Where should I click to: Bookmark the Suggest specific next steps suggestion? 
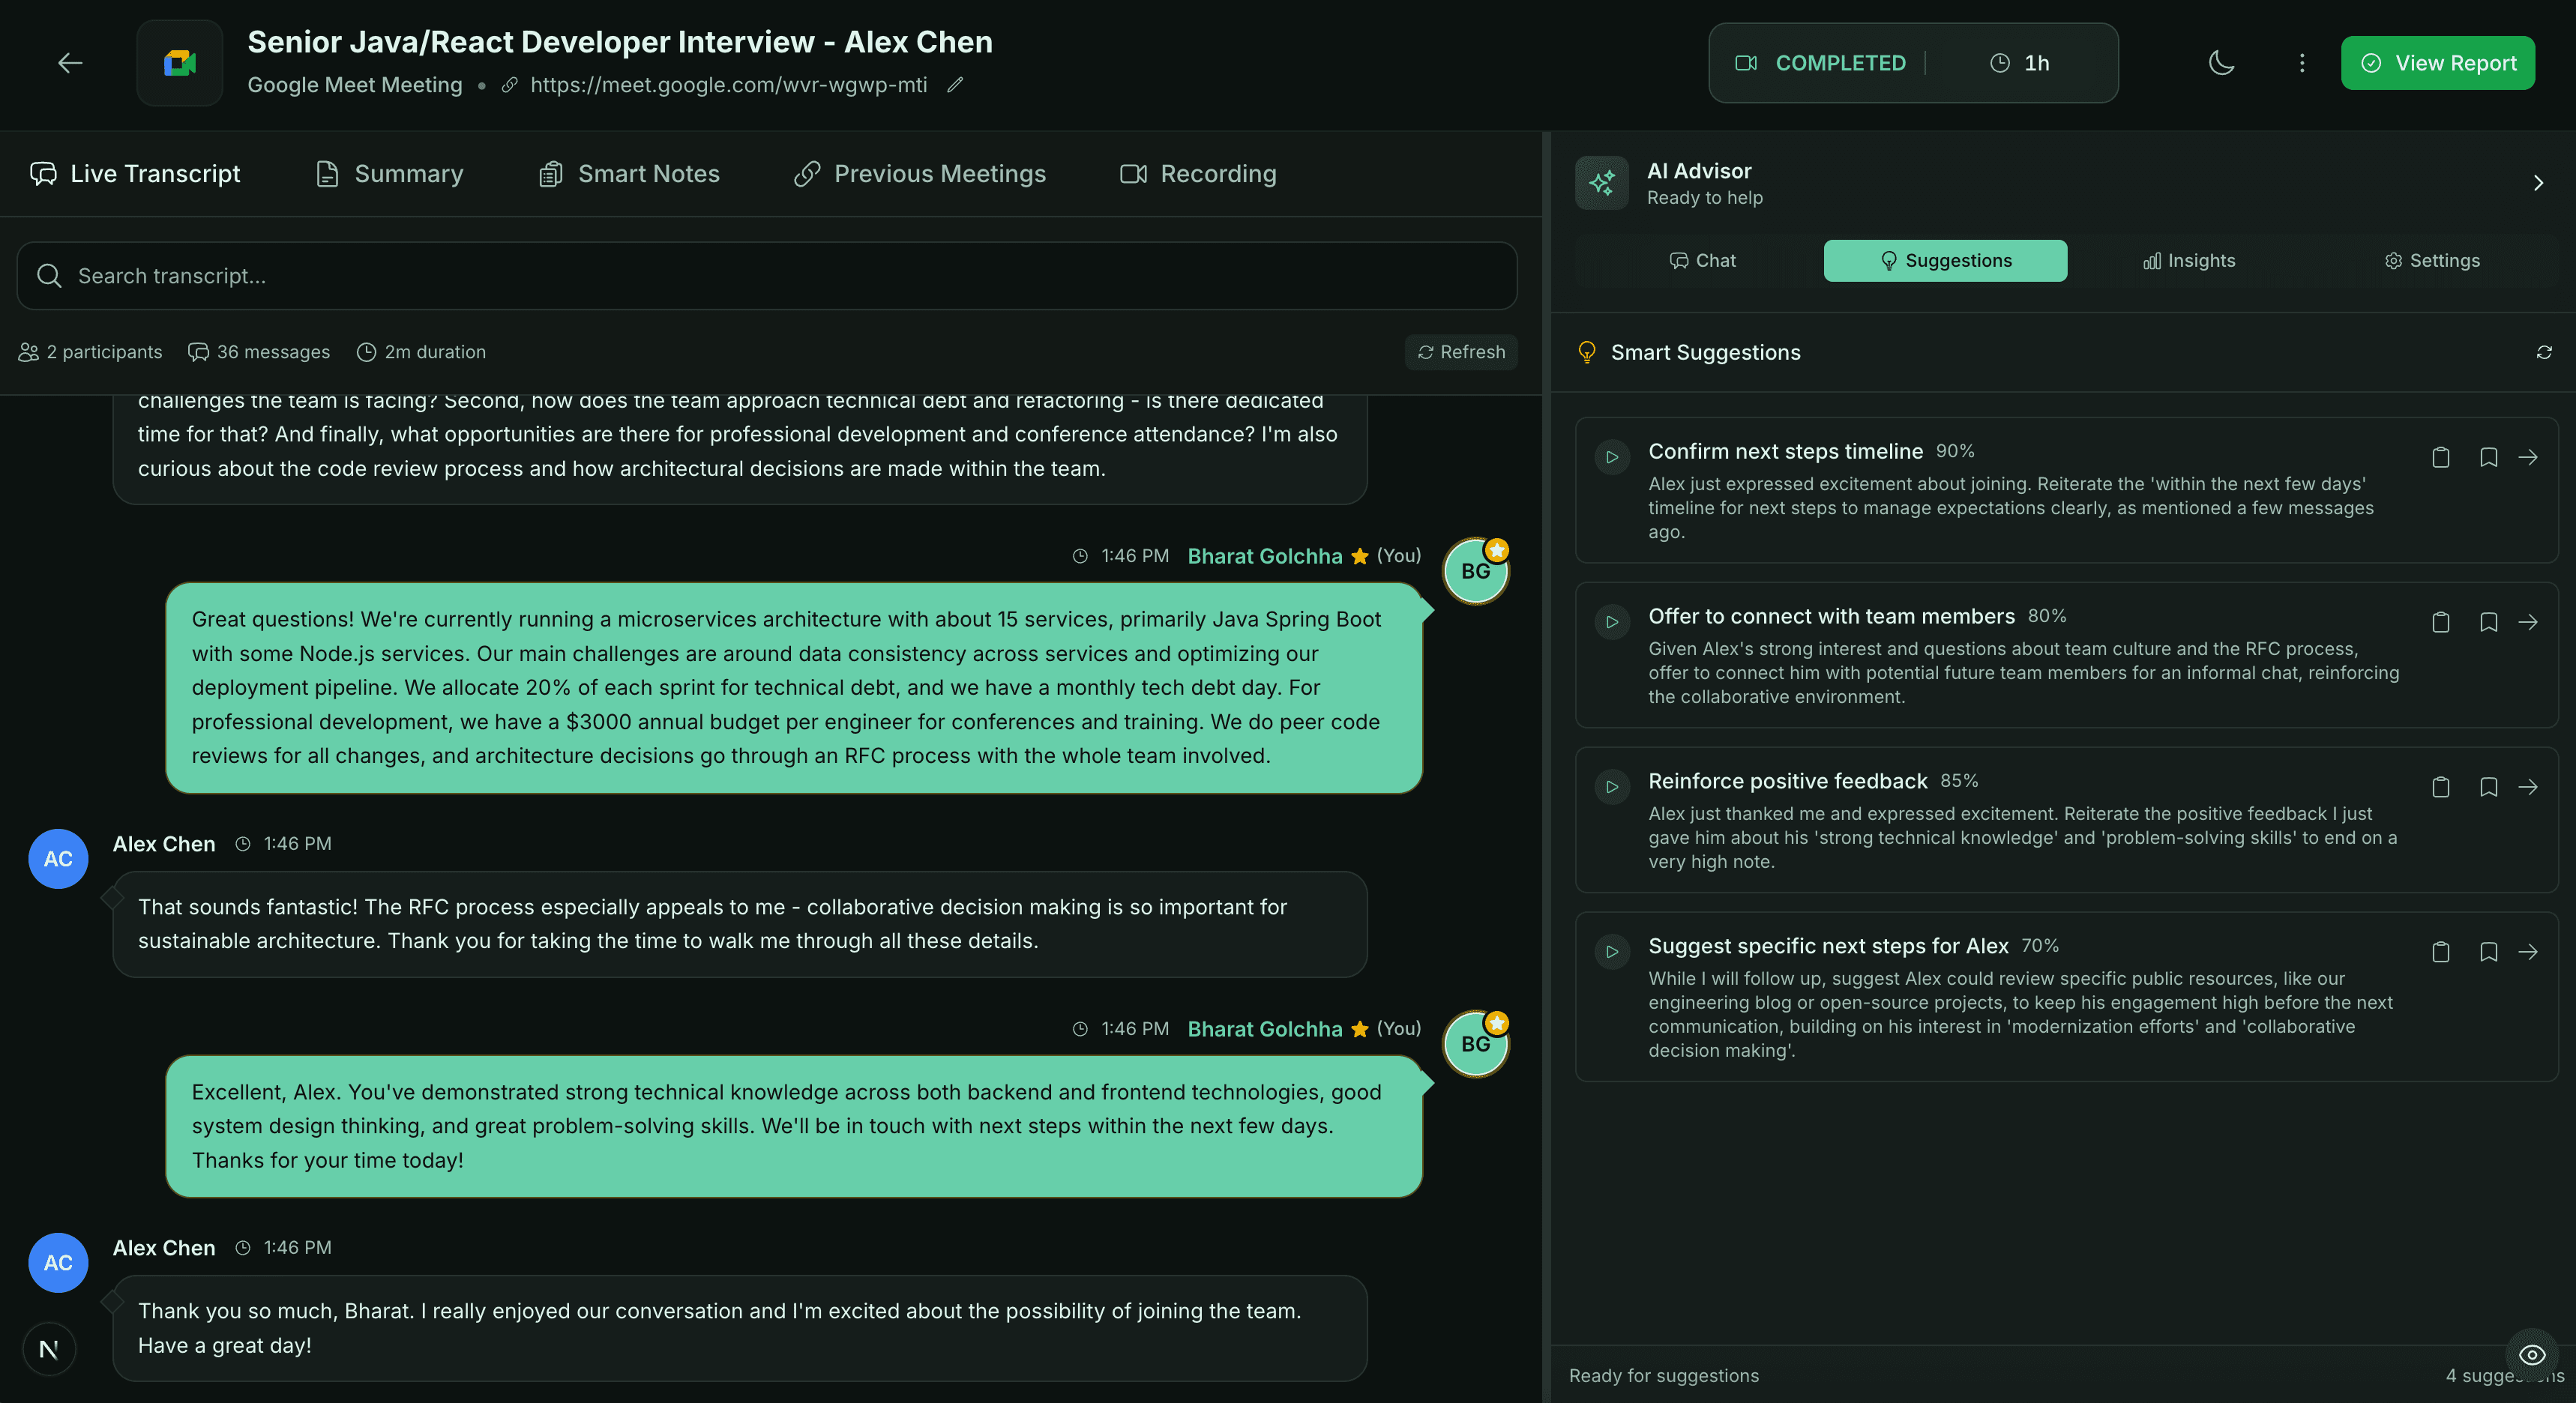2488,952
